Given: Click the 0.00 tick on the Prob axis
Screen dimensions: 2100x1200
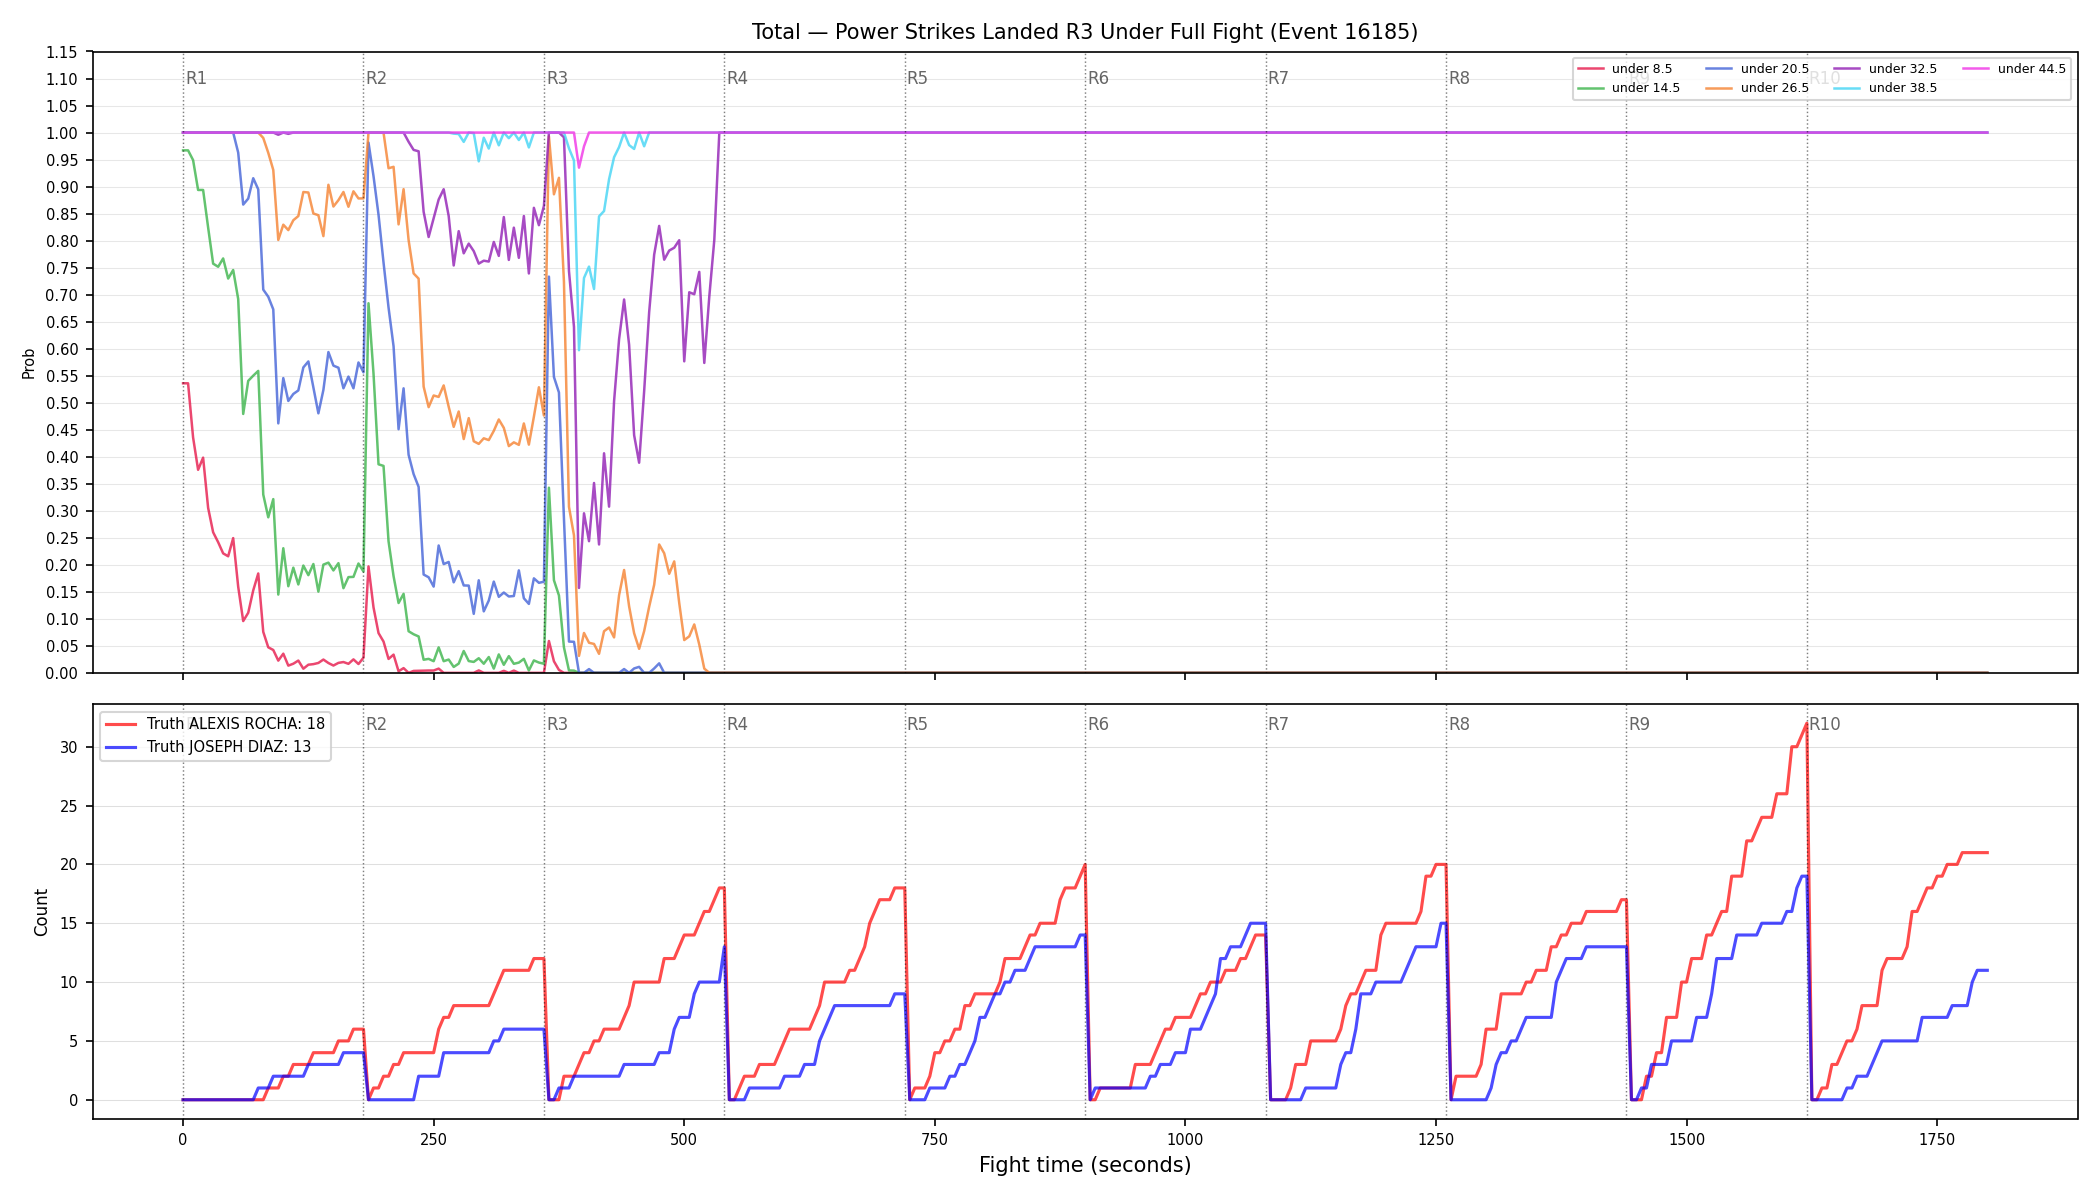Looking at the screenshot, I should pyautogui.click(x=62, y=673).
